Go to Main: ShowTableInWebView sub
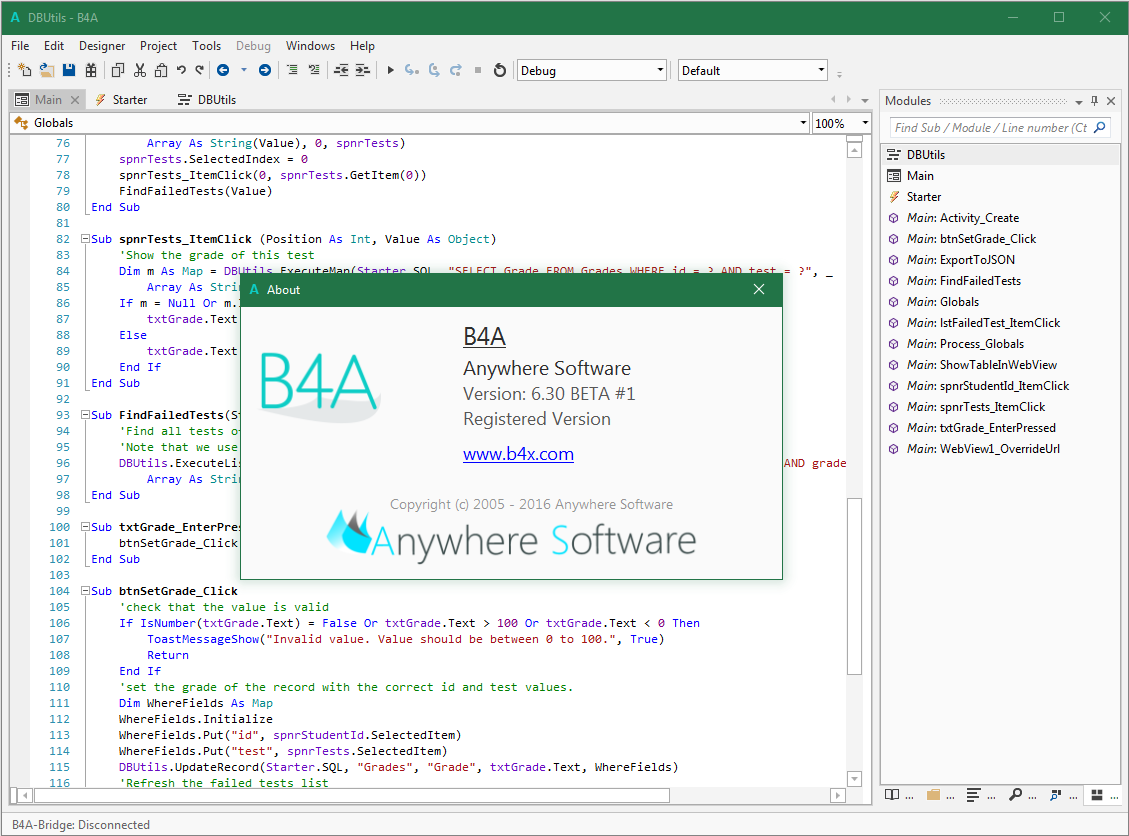Image resolution: width=1129 pixels, height=836 pixels. tap(1000, 364)
